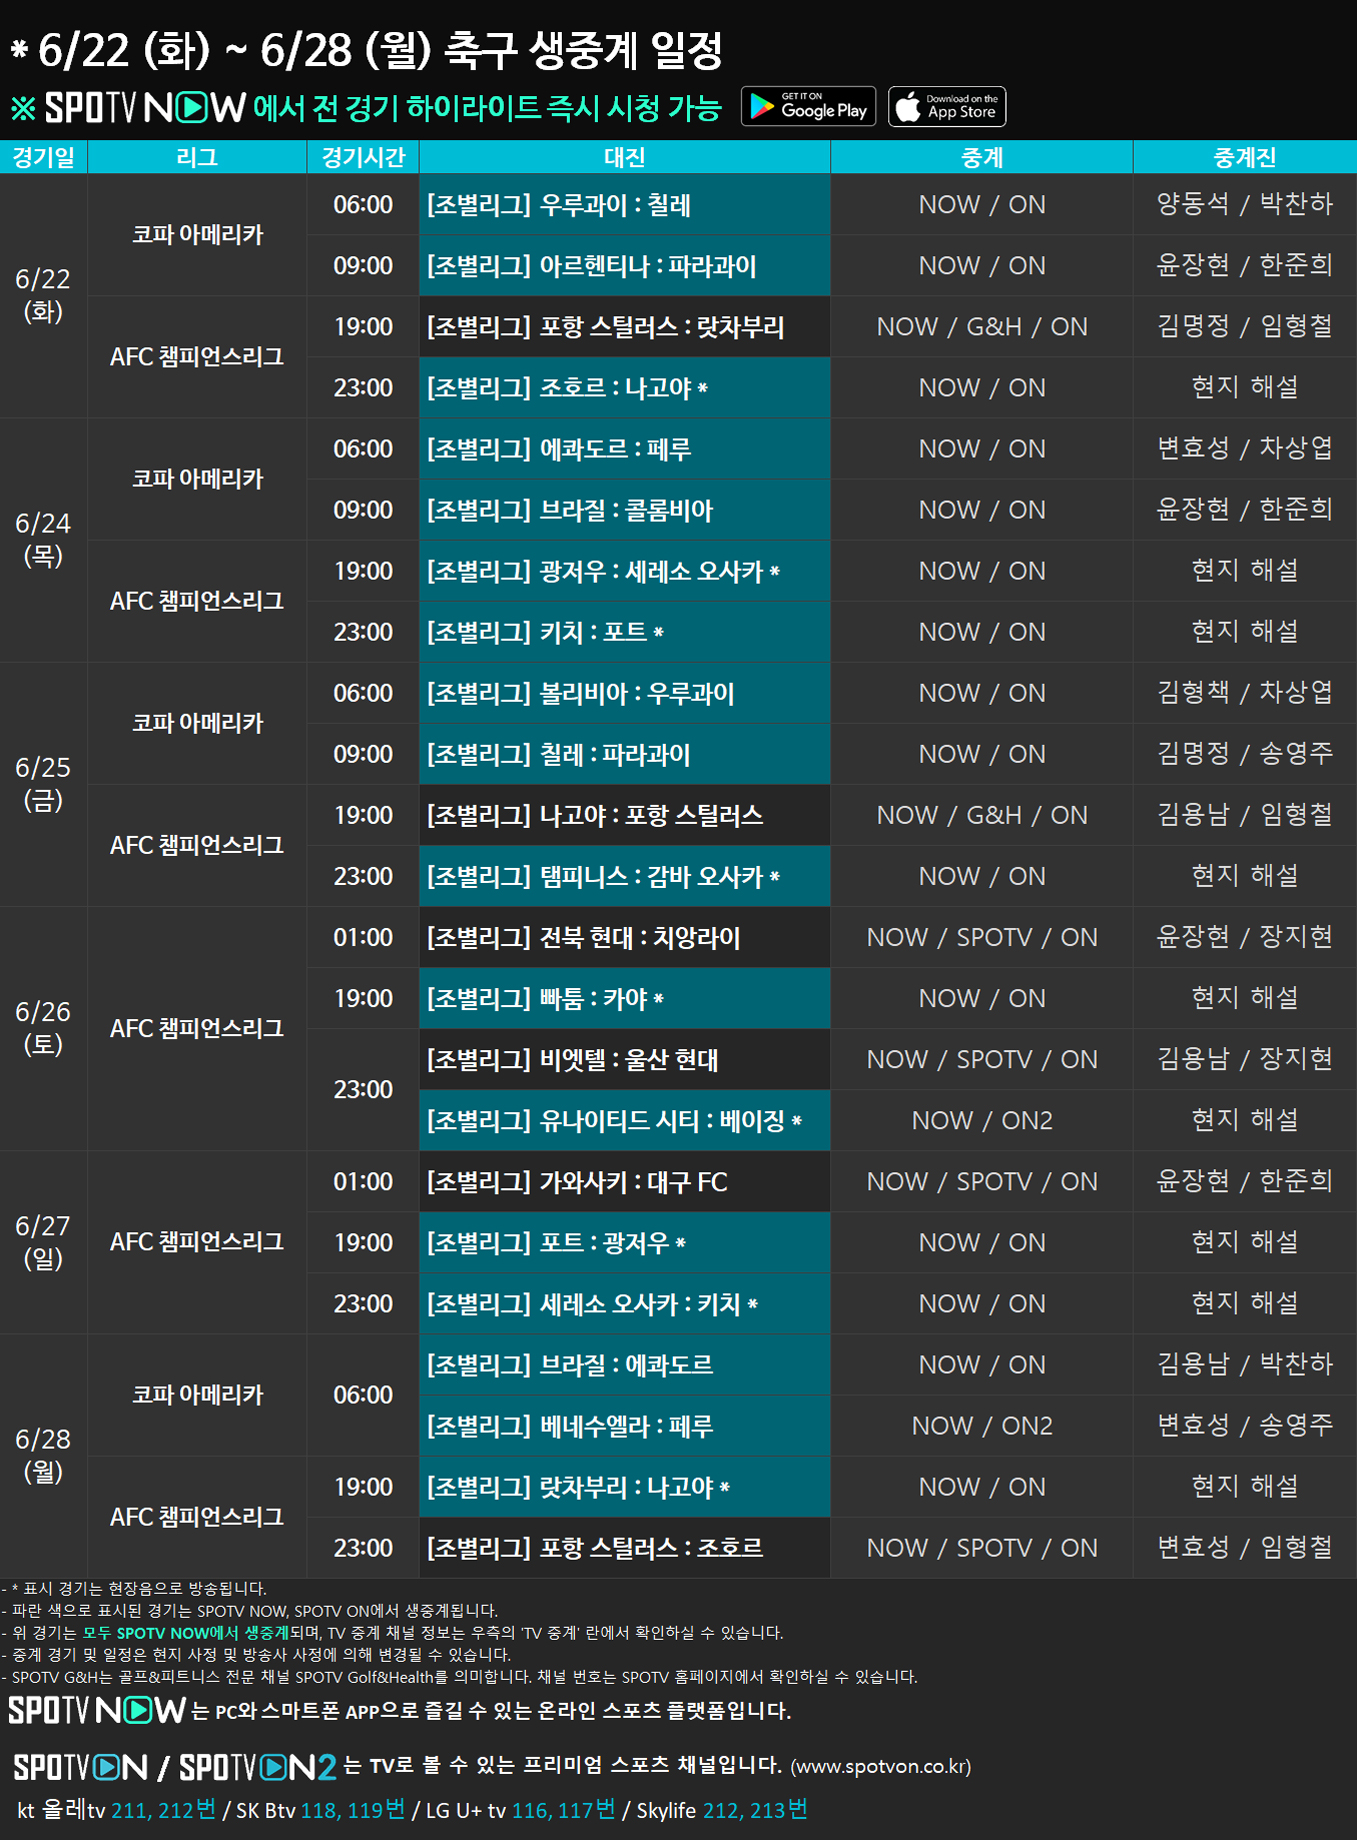Click the 경기시간 column header
1357x1840 pixels.
(362, 157)
